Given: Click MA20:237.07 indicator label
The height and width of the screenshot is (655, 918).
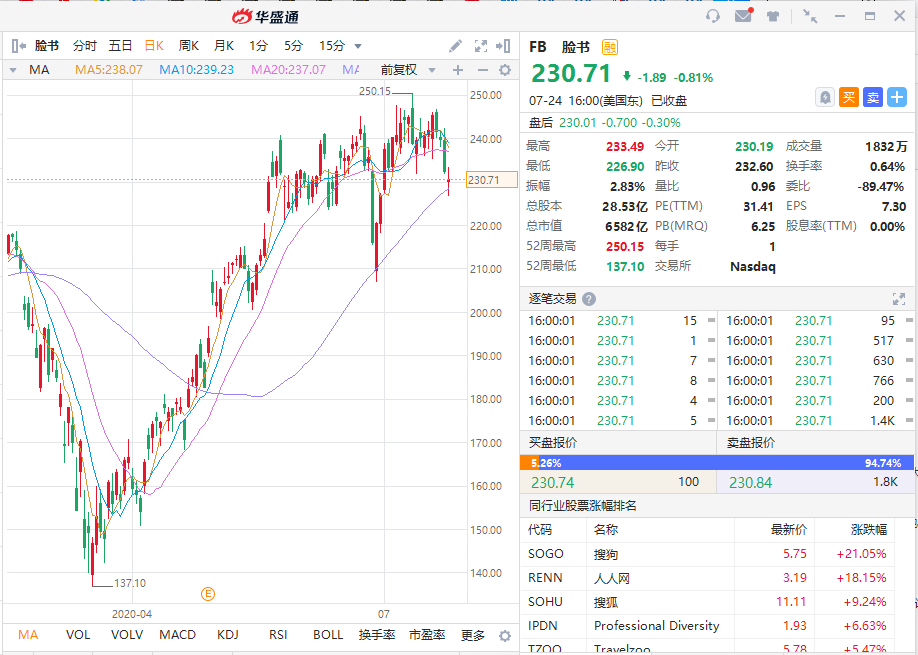Looking at the screenshot, I should (289, 70).
